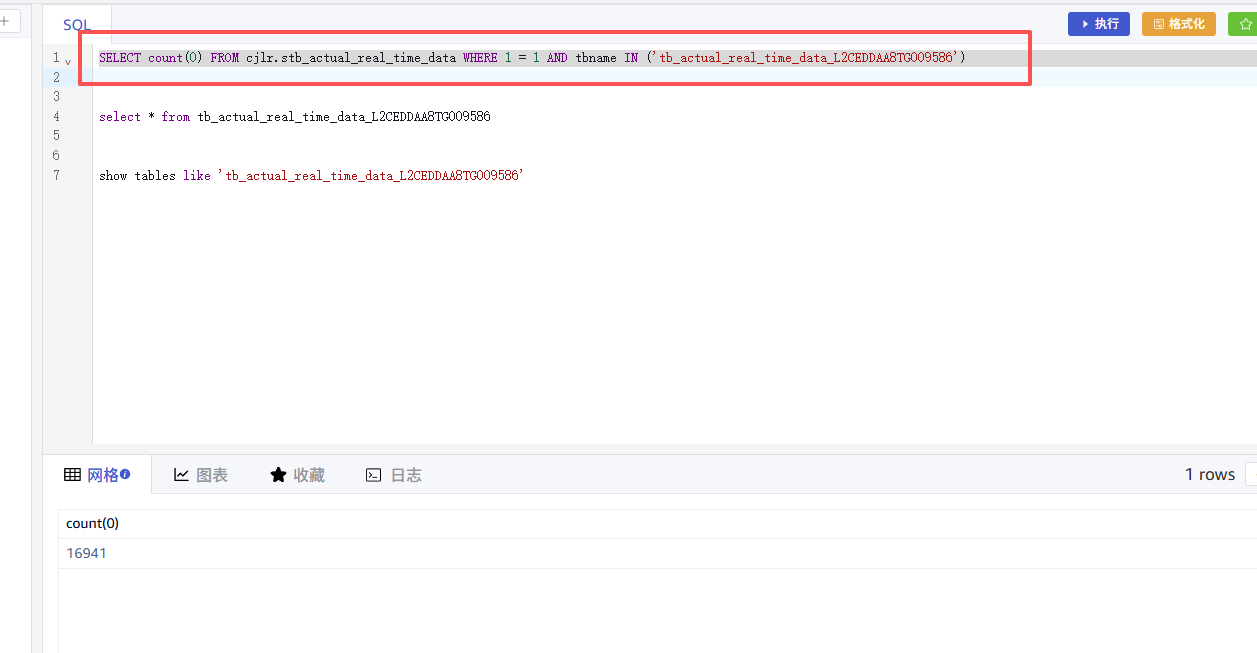The width and height of the screenshot is (1257, 653).
Task: Place cursor in the line 4 select statement
Action: click(294, 117)
